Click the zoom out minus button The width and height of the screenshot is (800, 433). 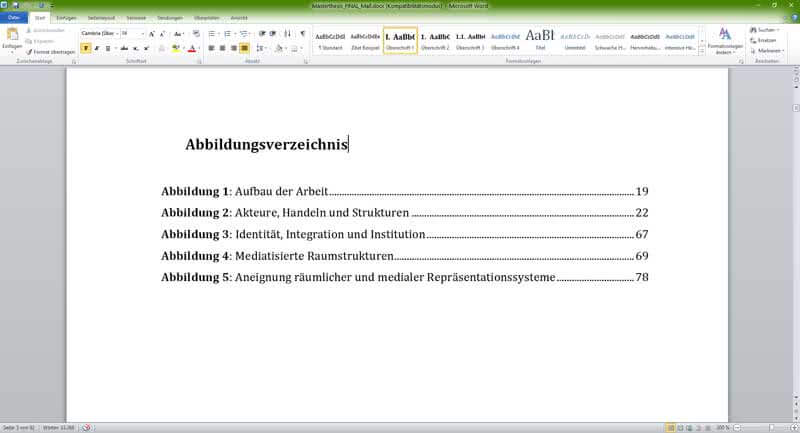738,428
